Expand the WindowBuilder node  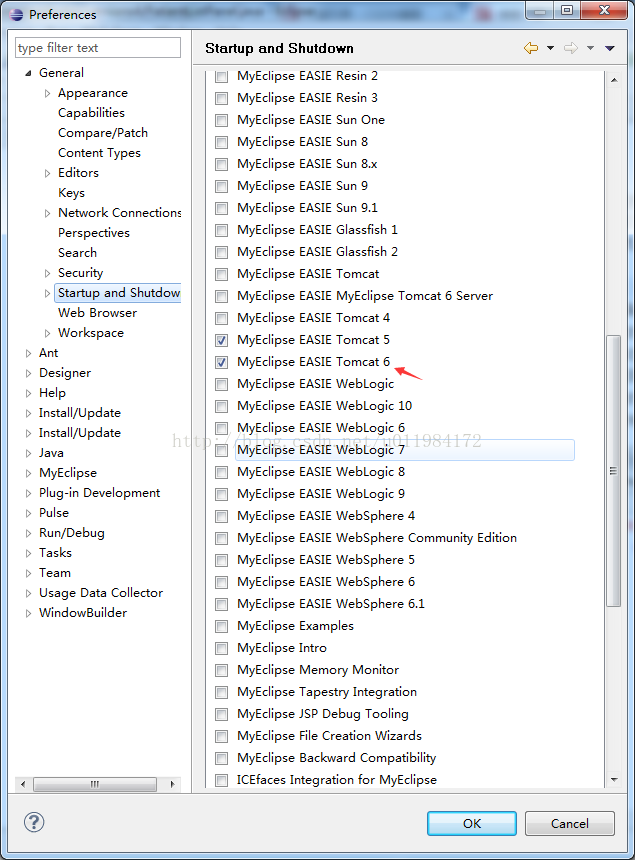pyautogui.click(x=29, y=614)
